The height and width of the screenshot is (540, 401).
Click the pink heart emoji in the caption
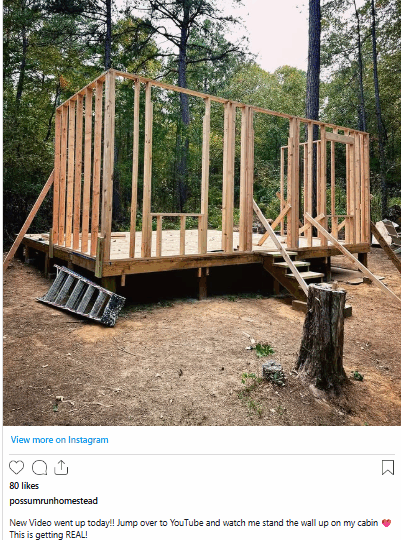387,523
